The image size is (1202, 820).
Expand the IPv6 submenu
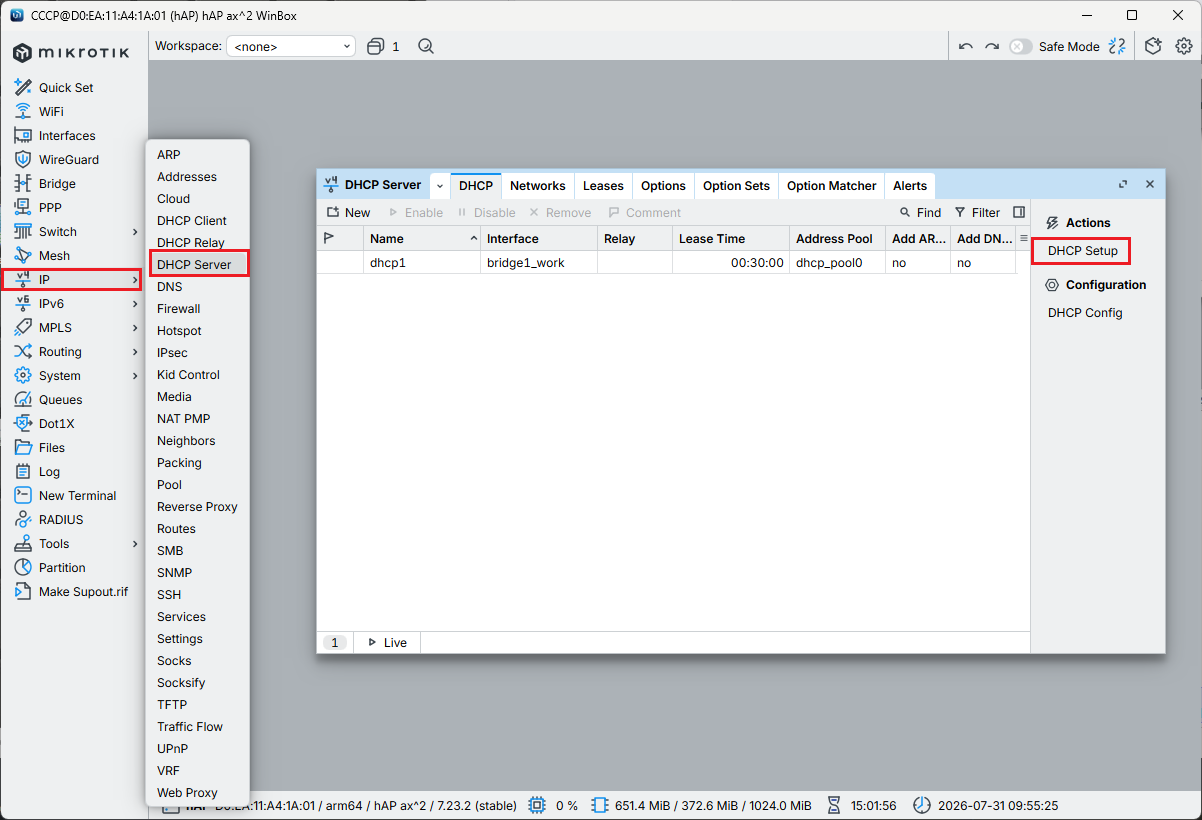coord(135,304)
